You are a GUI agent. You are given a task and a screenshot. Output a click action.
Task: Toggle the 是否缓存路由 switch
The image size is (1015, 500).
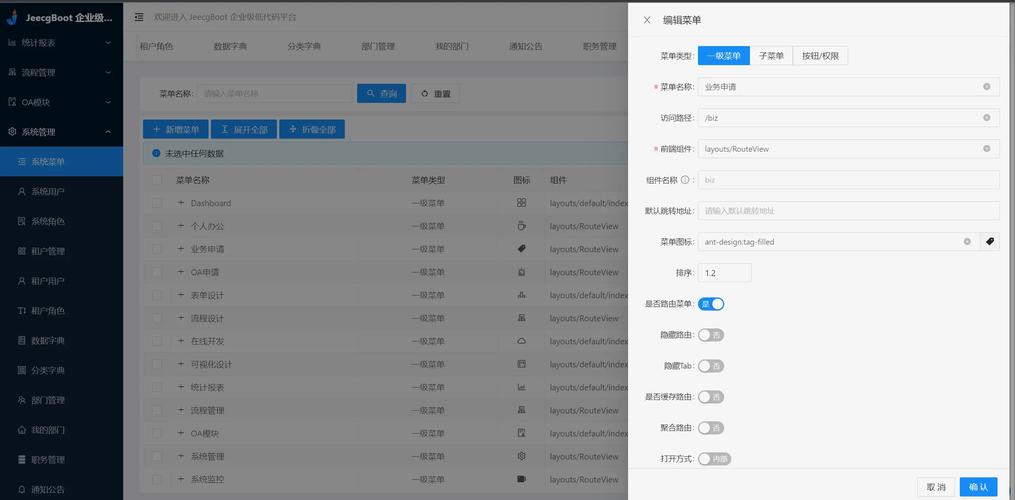tap(711, 397)
